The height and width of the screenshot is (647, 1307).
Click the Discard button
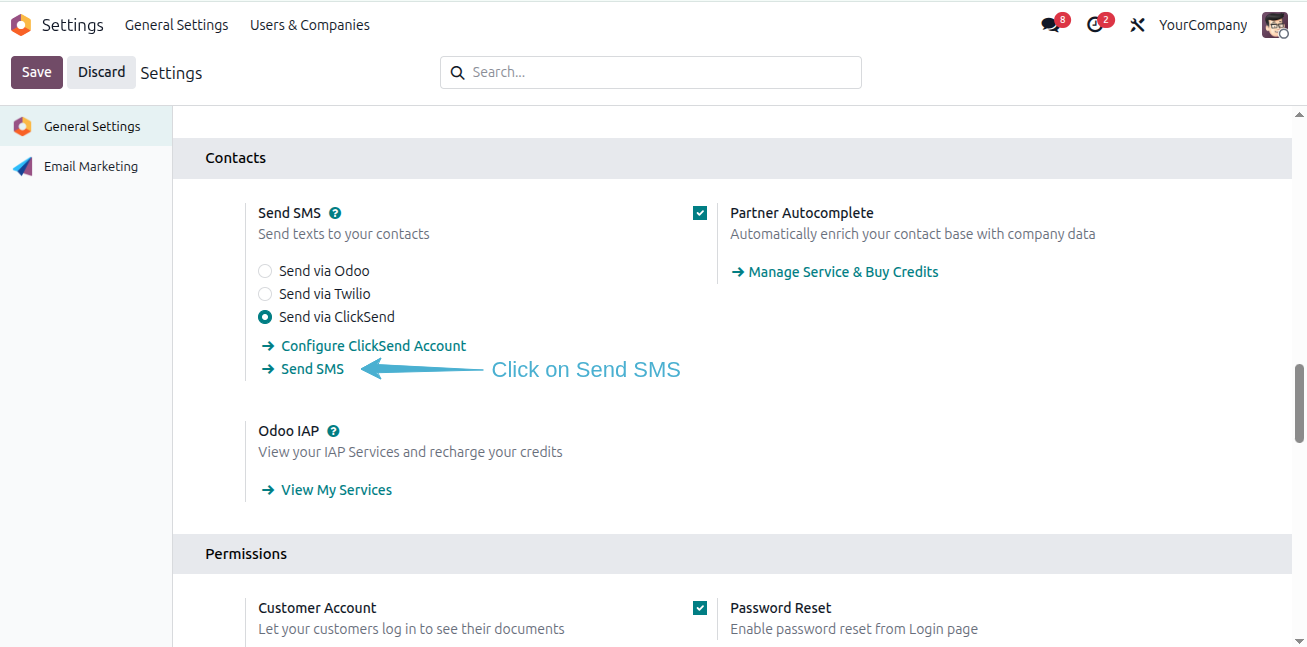tap(102, 72)
